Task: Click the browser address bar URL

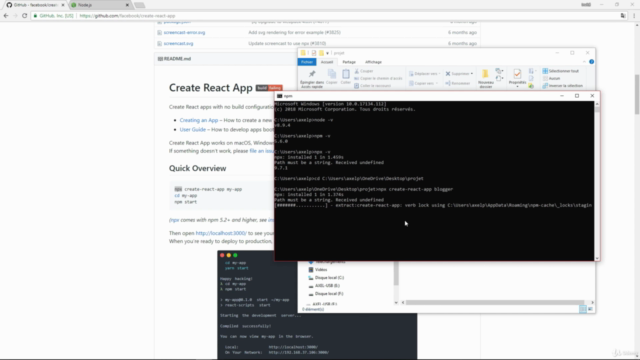Action: [x=127, y=16]
